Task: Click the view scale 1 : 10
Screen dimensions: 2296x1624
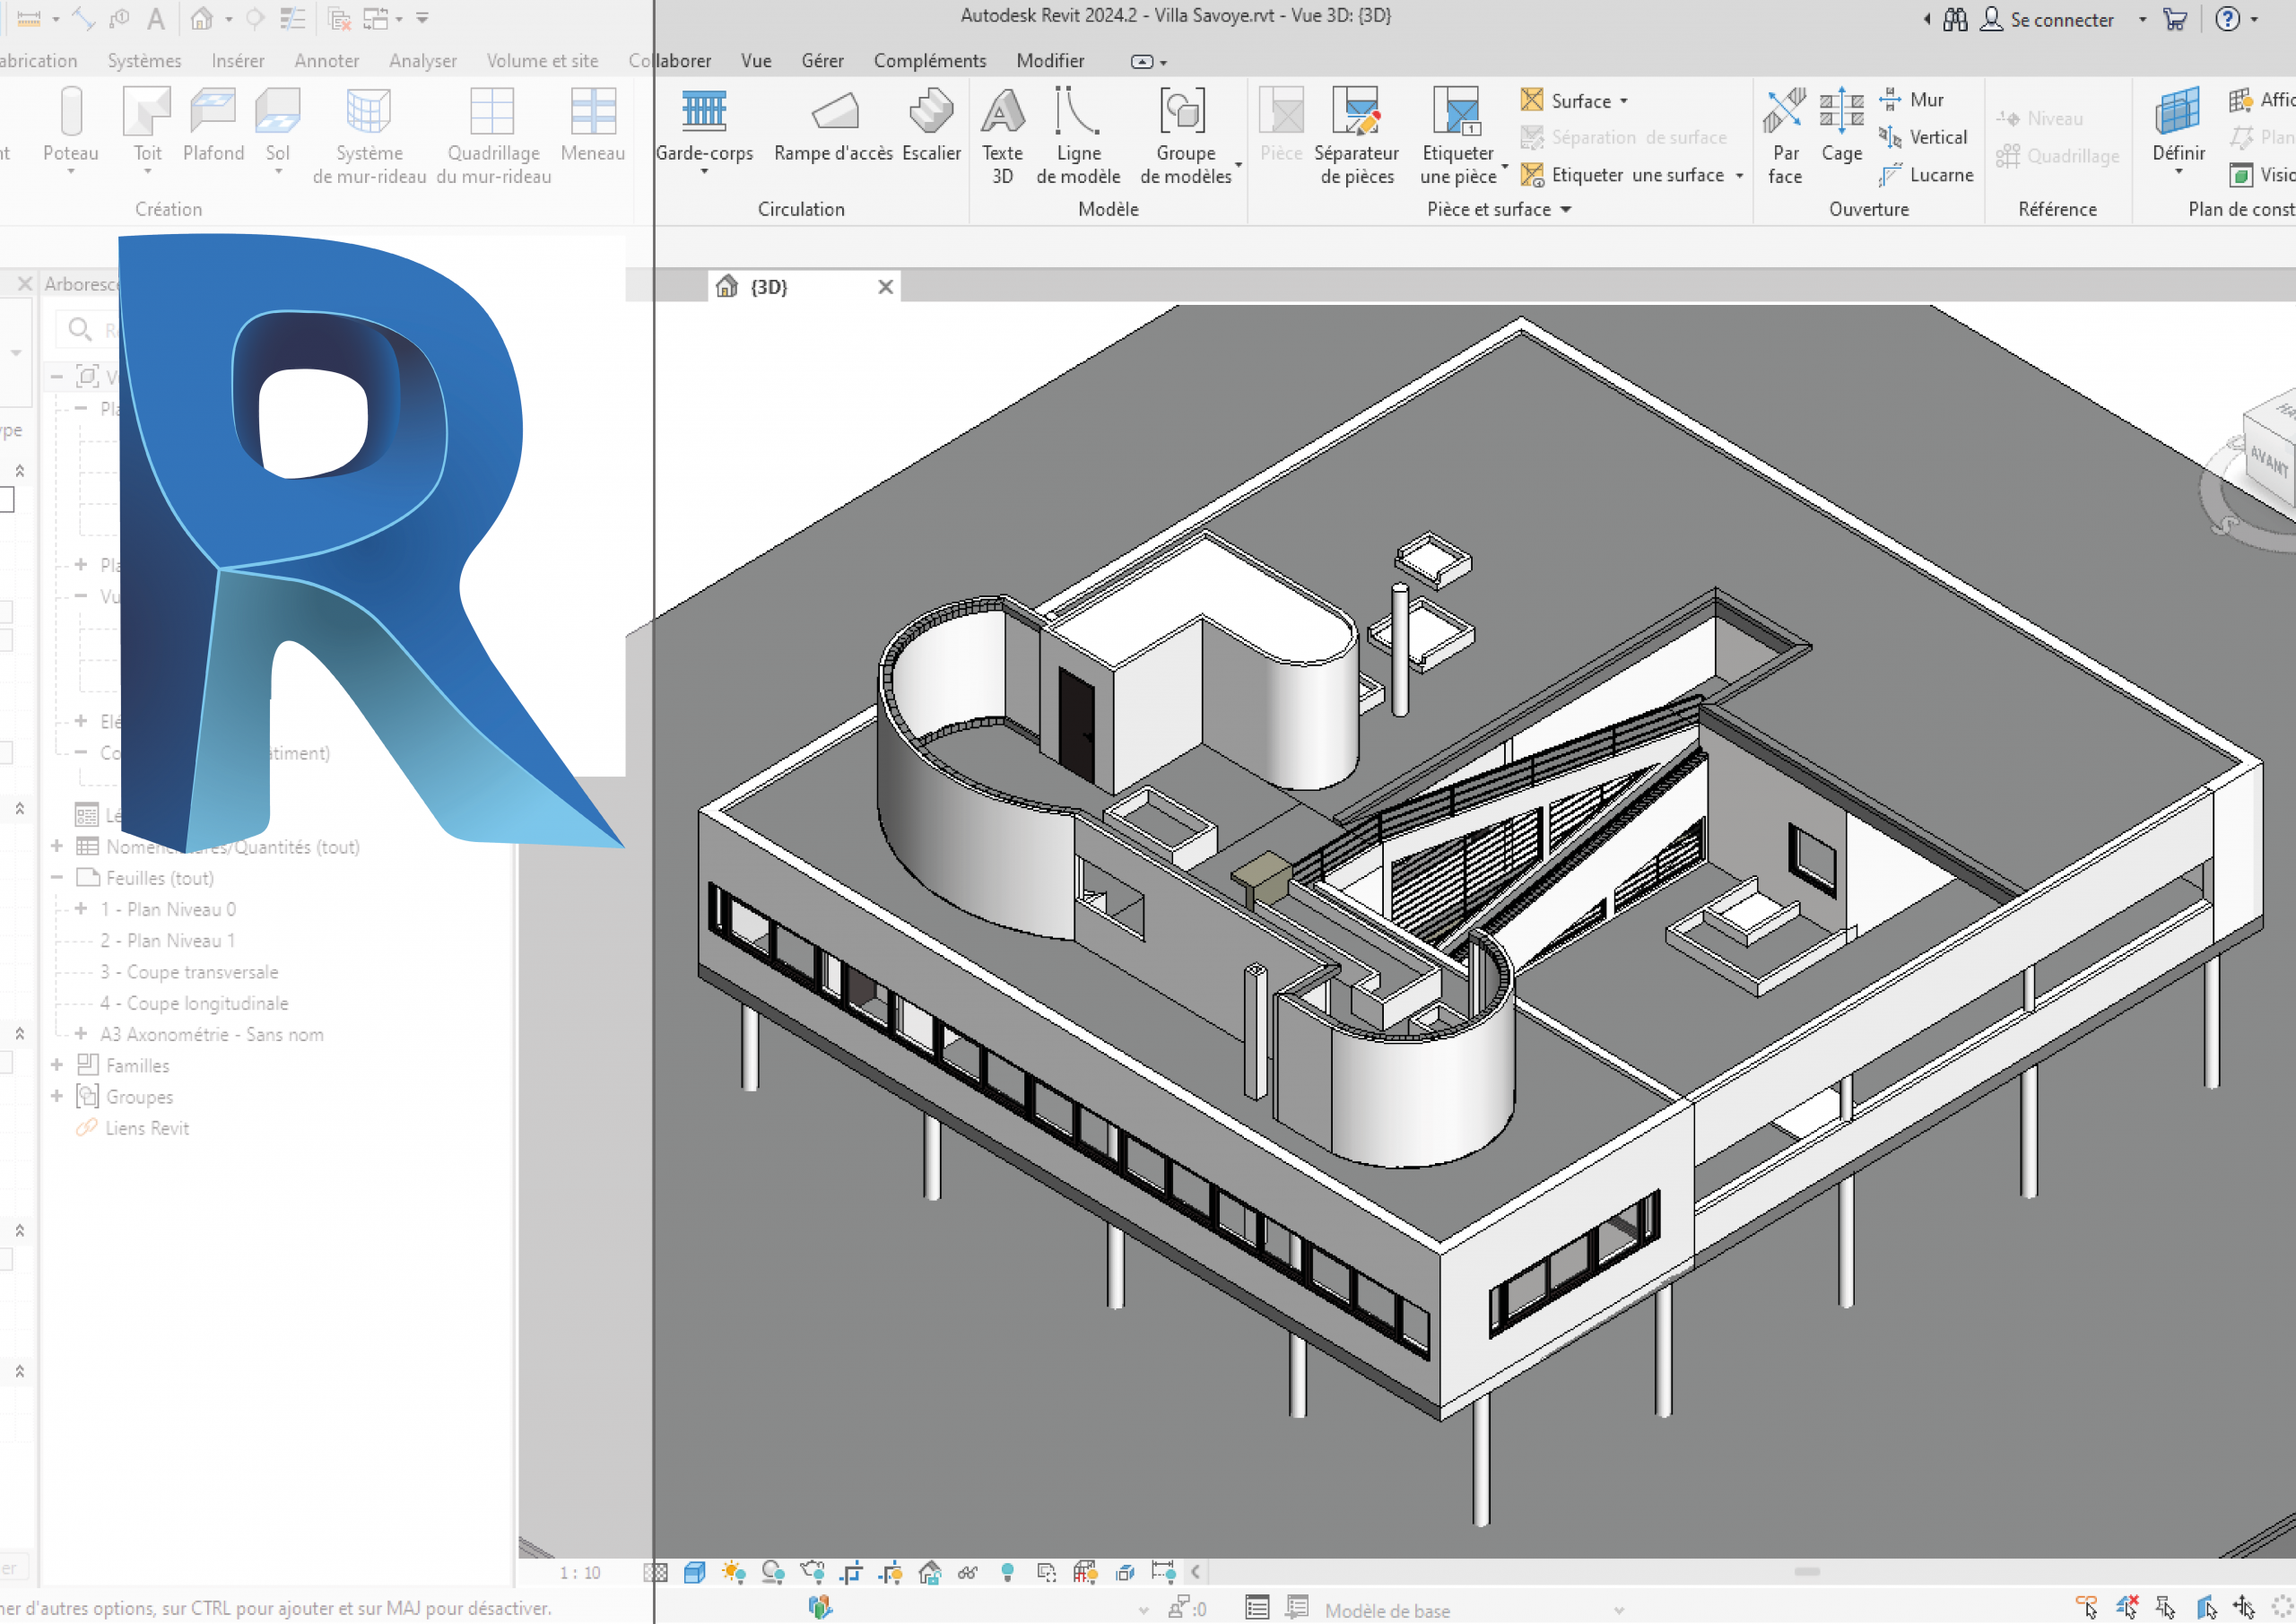Action: point(580,1573)
